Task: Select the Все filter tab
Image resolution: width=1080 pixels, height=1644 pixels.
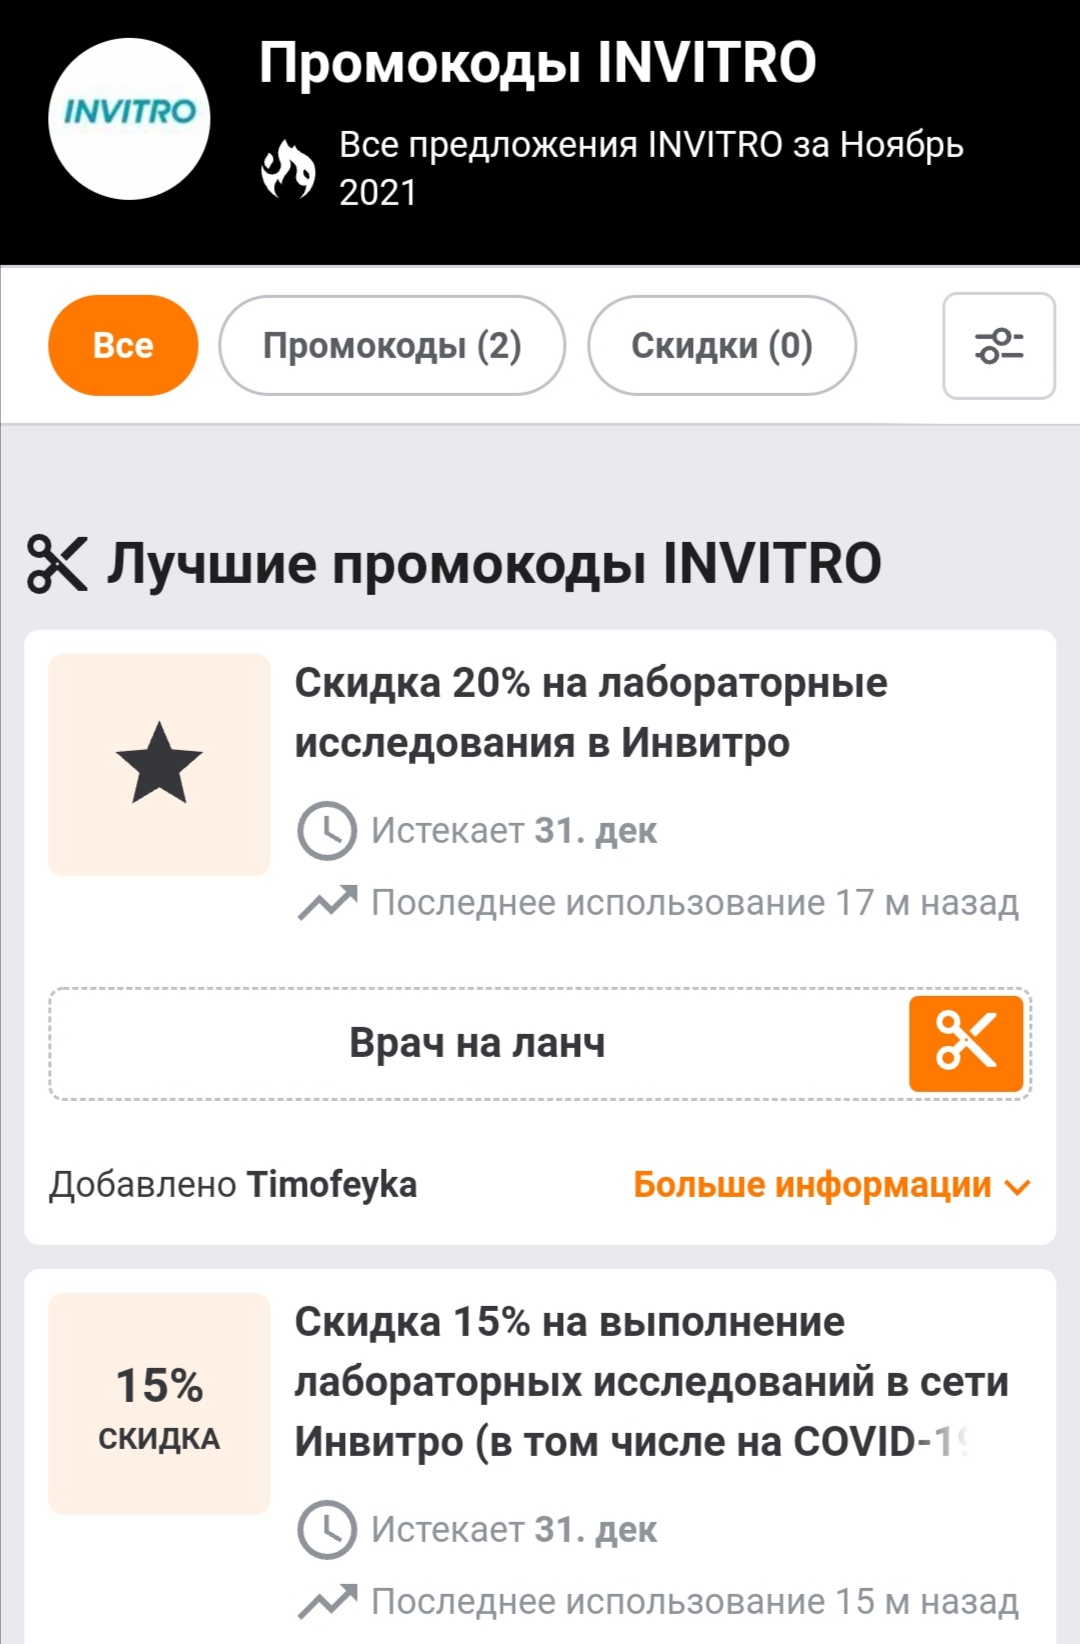Action: [x=123, y=345]
